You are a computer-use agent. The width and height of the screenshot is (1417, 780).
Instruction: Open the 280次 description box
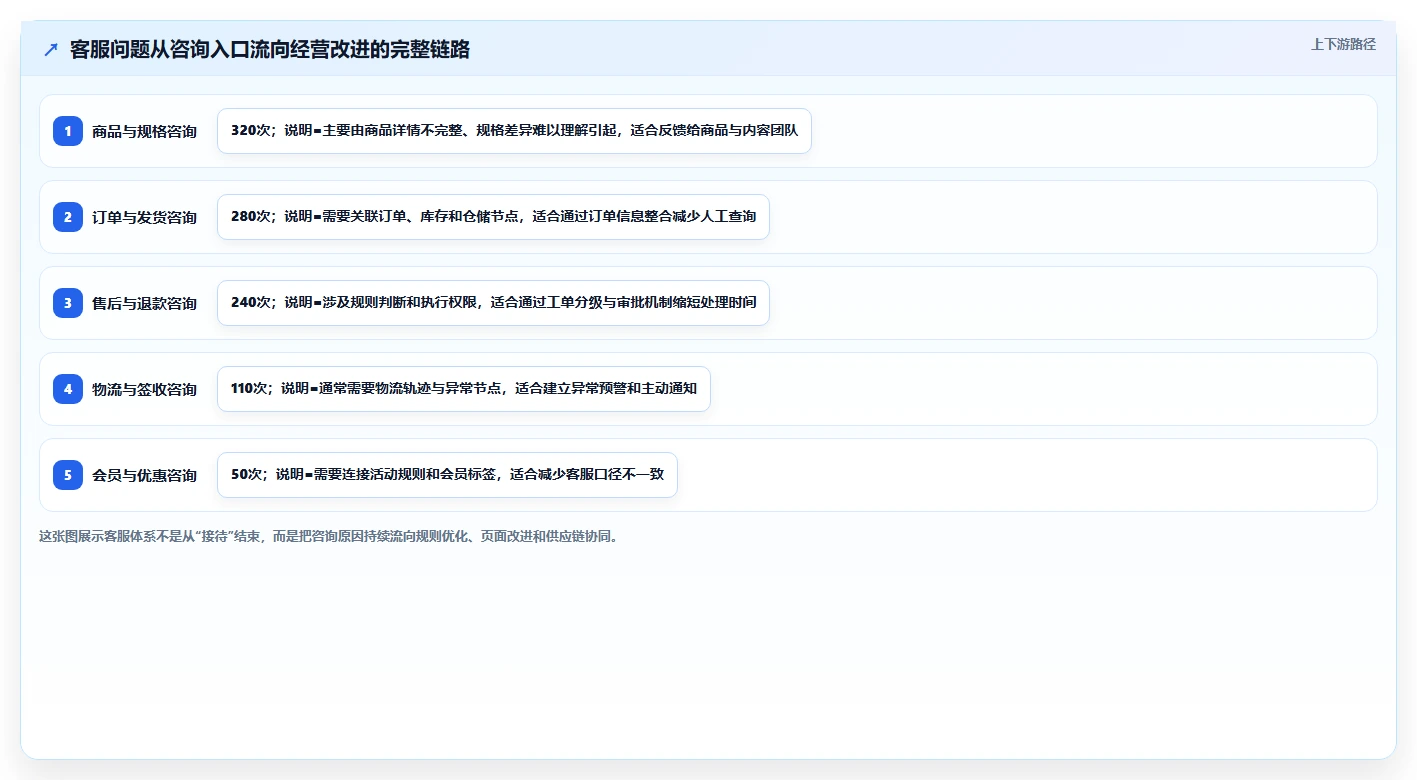pos(493,217)
